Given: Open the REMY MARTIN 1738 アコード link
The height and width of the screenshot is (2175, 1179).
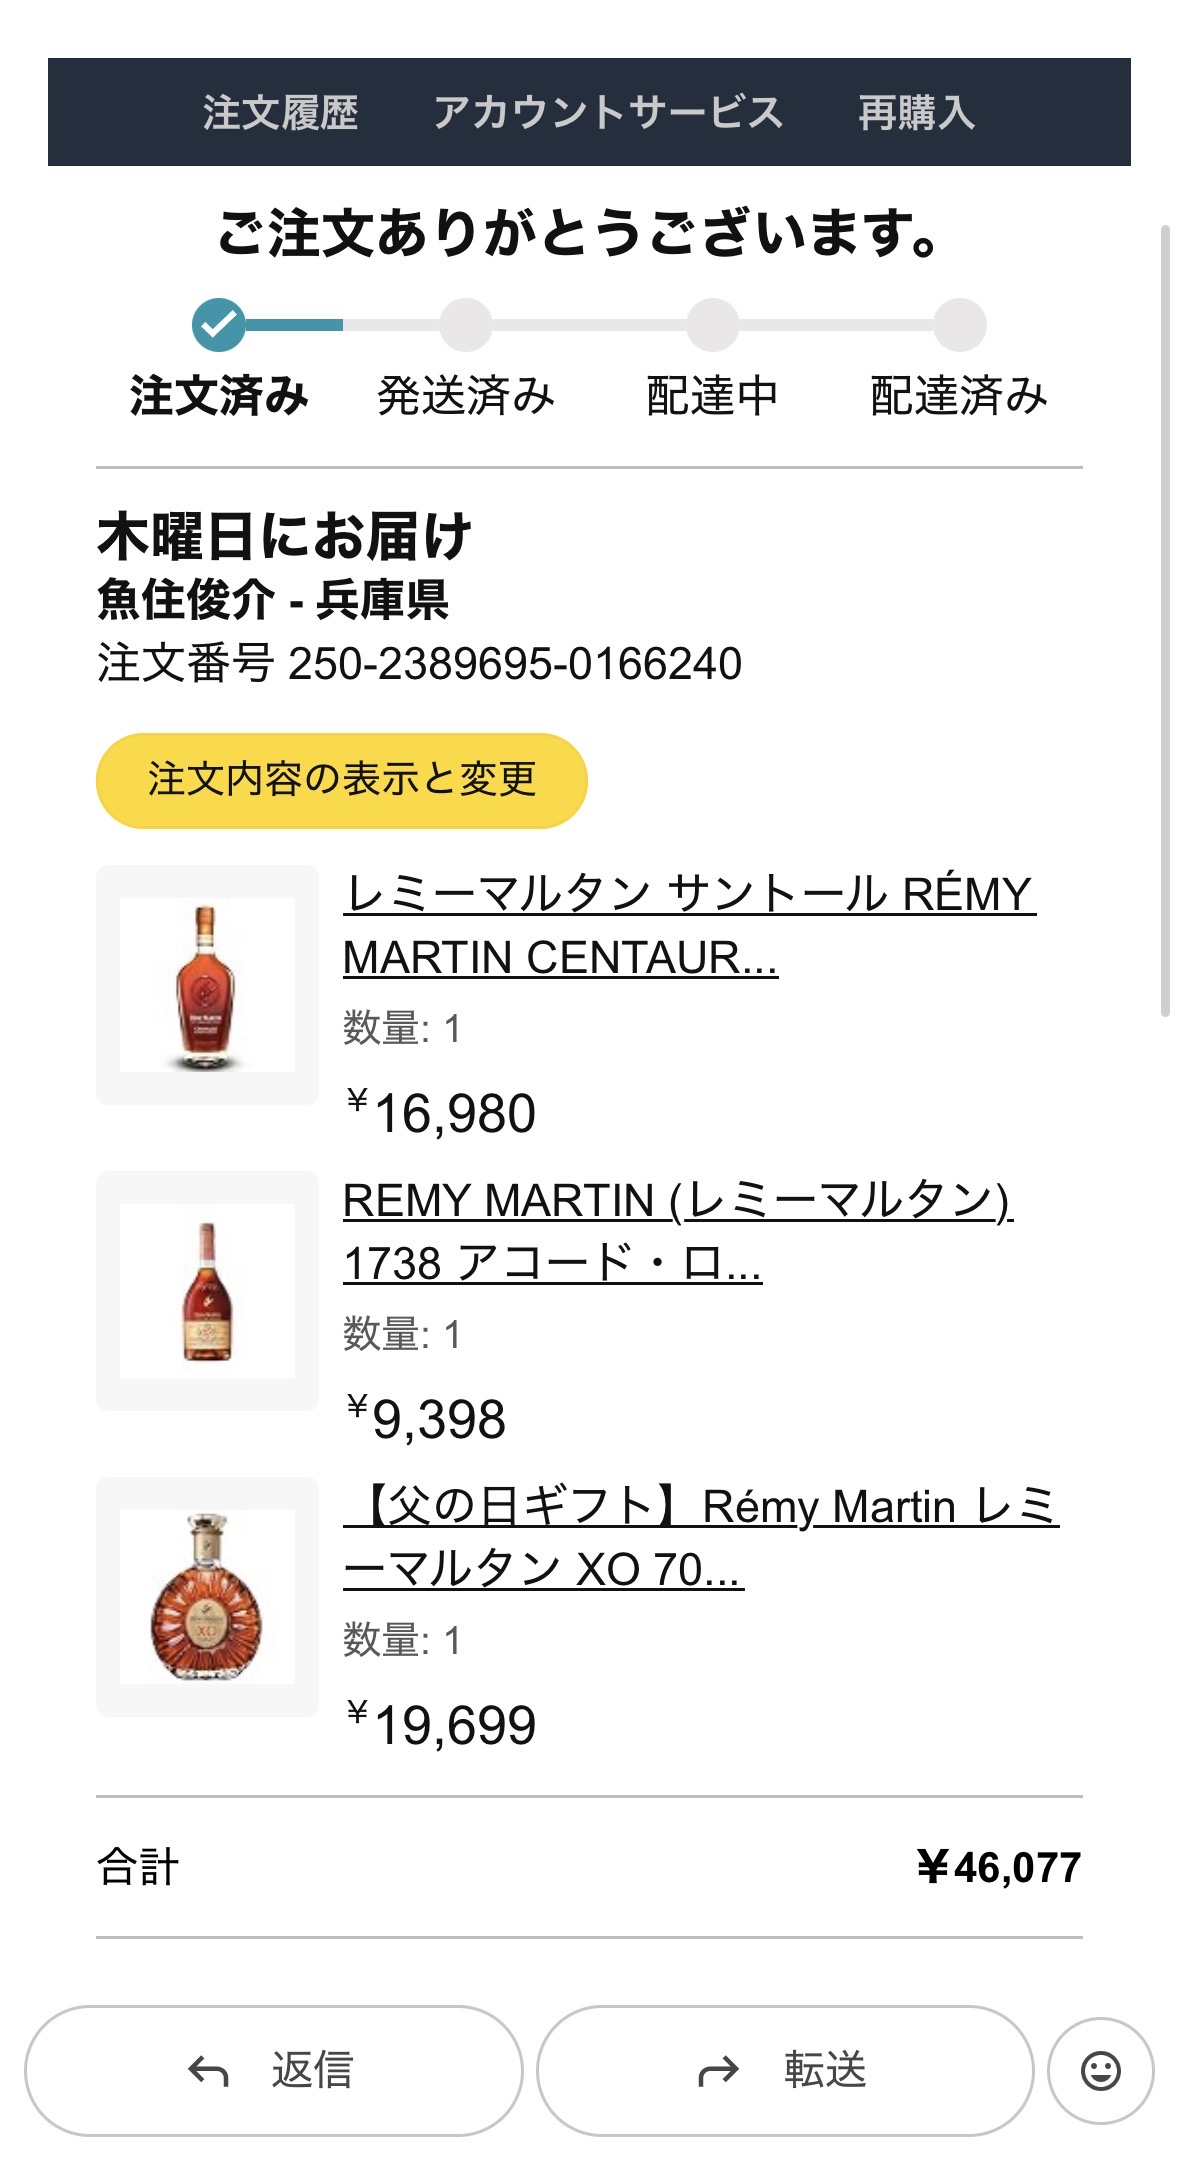Looking at the screenshot, I should (x=678, y=1231).
